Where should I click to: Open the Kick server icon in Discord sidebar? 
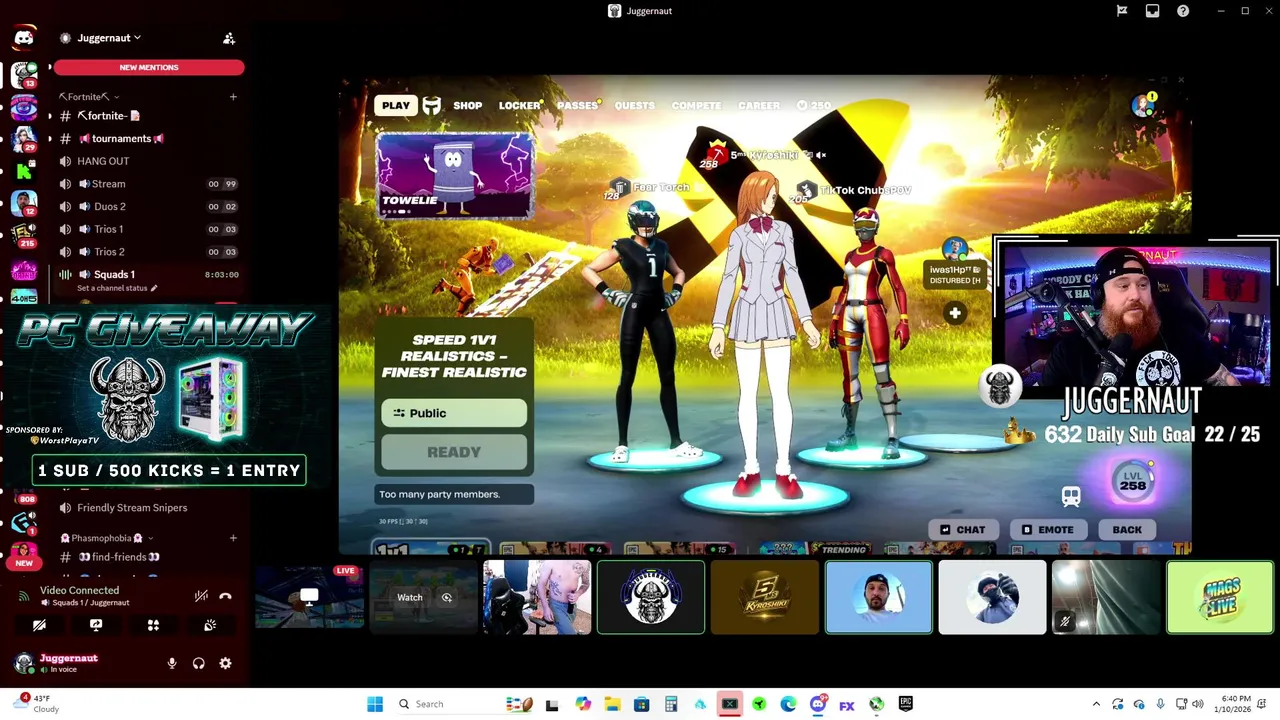point(24,171)
